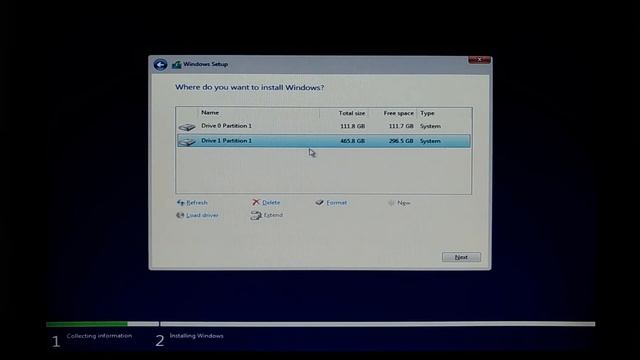640x360 pixels.
Task: Click the Installing Windows step label
Action: pyautogui.click(x=196, y=336)
